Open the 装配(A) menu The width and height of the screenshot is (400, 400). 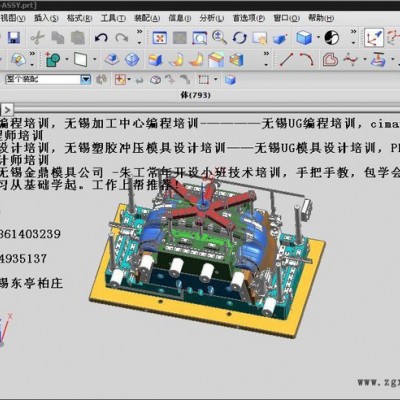(x=147, y=18)
